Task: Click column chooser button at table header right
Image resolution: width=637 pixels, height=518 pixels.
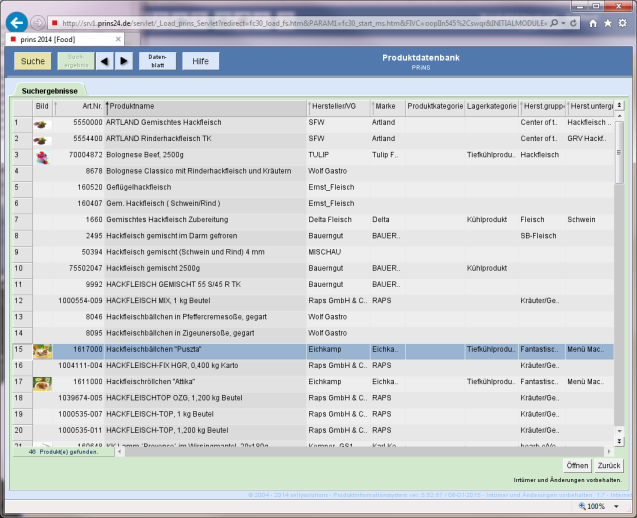Action: point(619,105)
